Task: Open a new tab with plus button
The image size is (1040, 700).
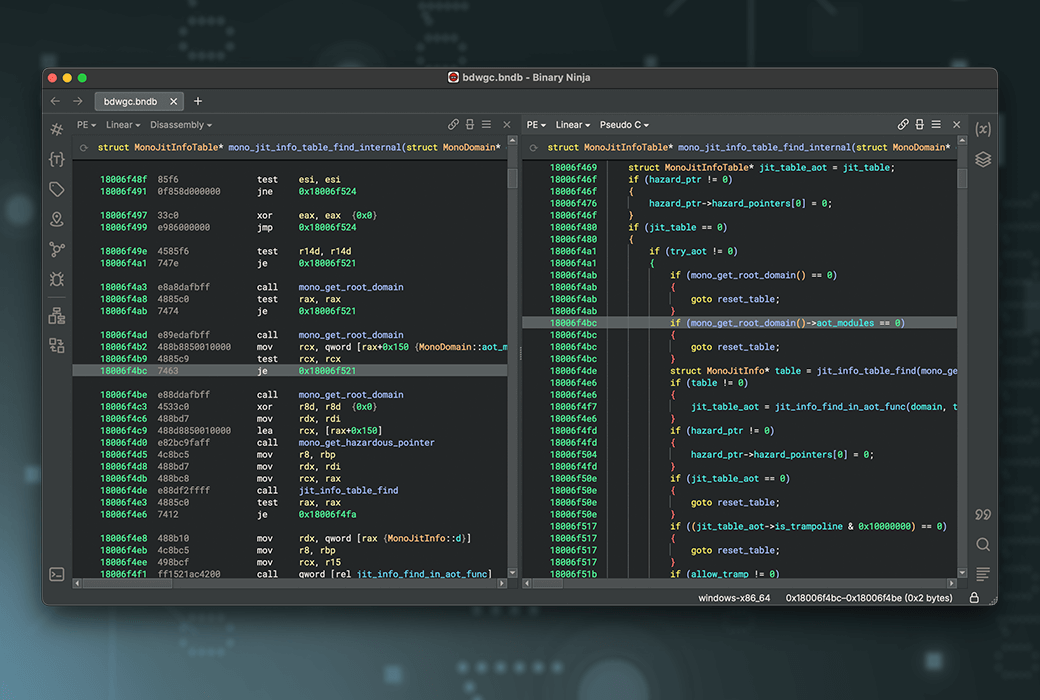Action: coord(198,101)
